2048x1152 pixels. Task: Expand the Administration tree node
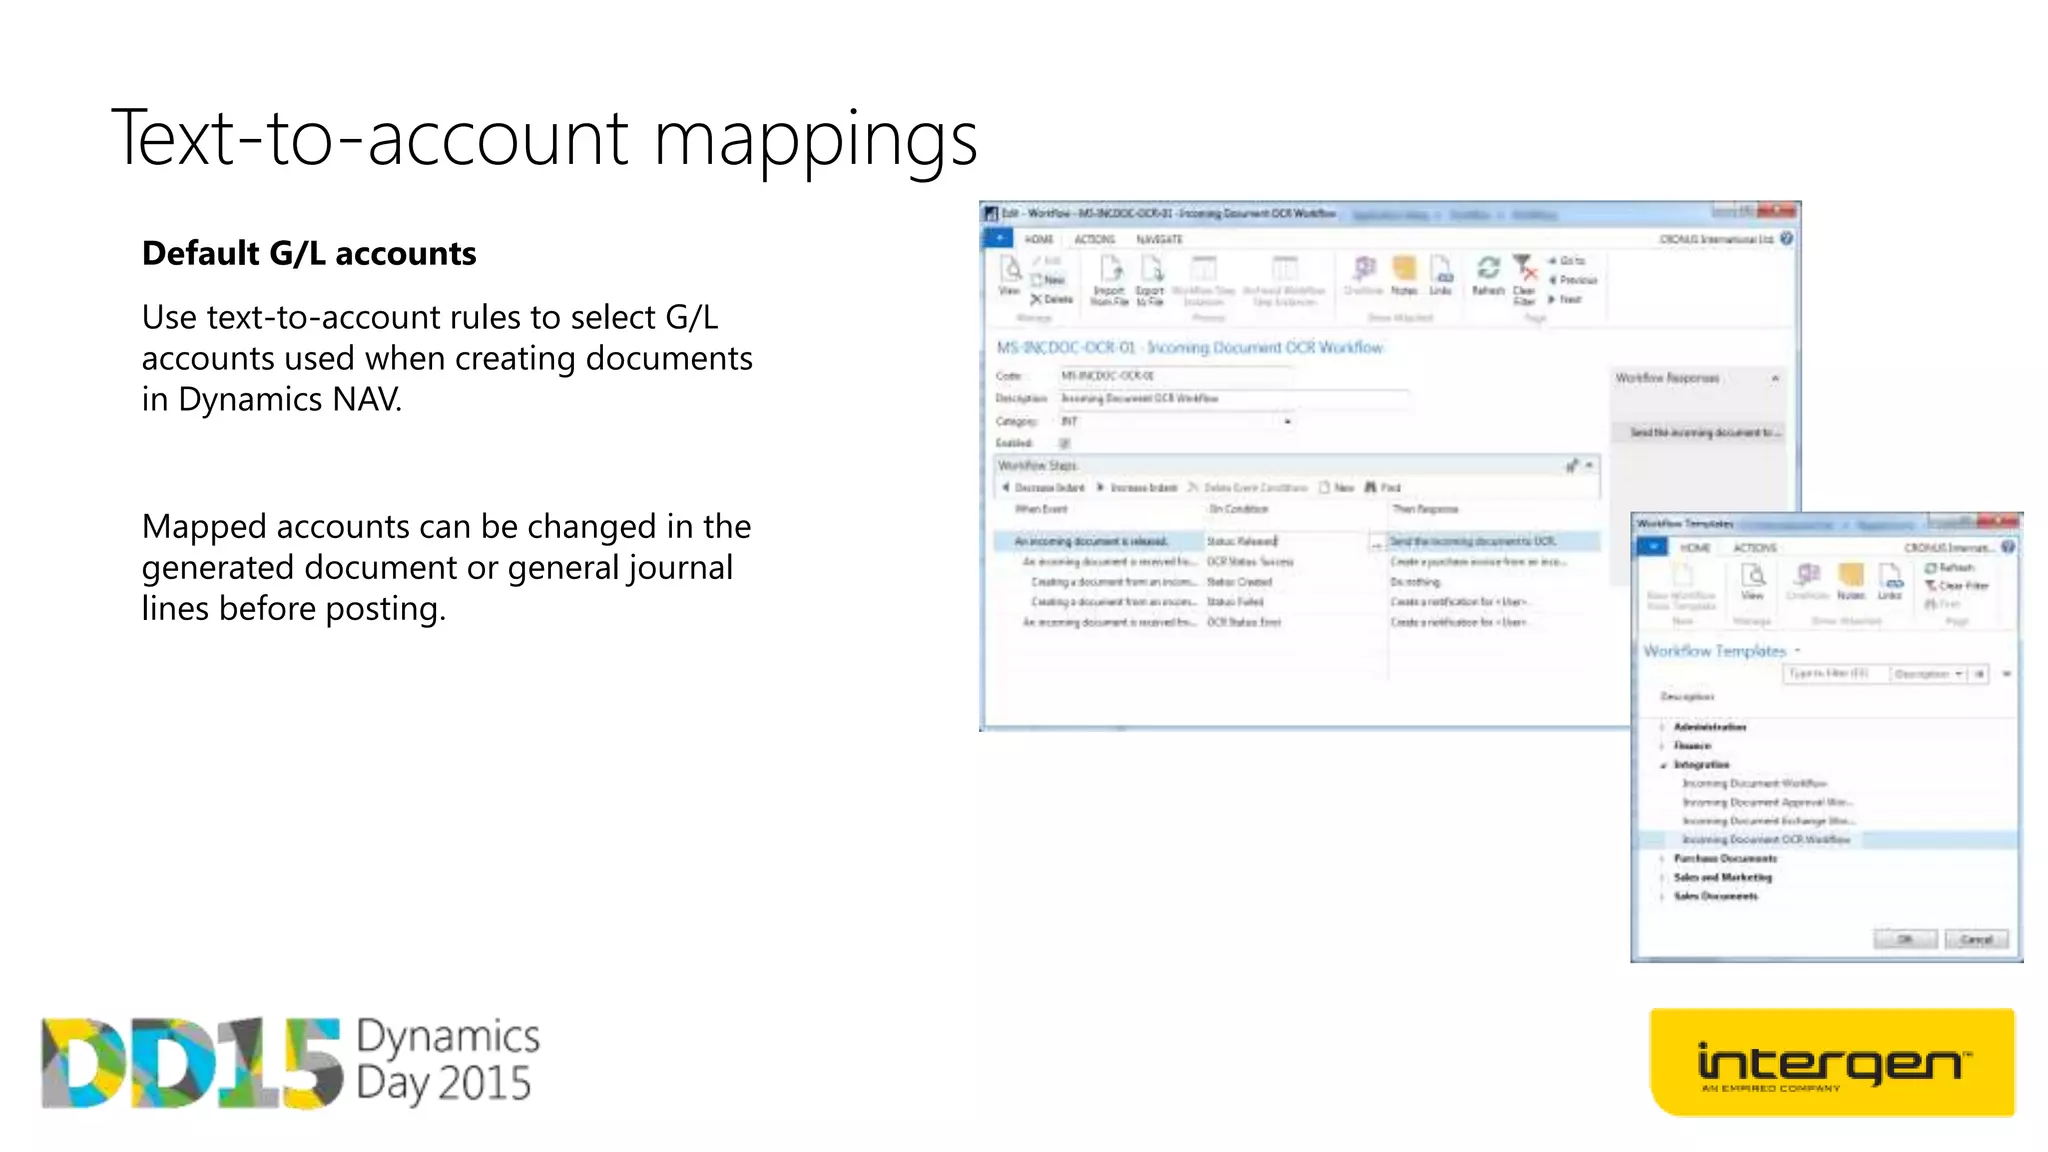(1663, 727)
